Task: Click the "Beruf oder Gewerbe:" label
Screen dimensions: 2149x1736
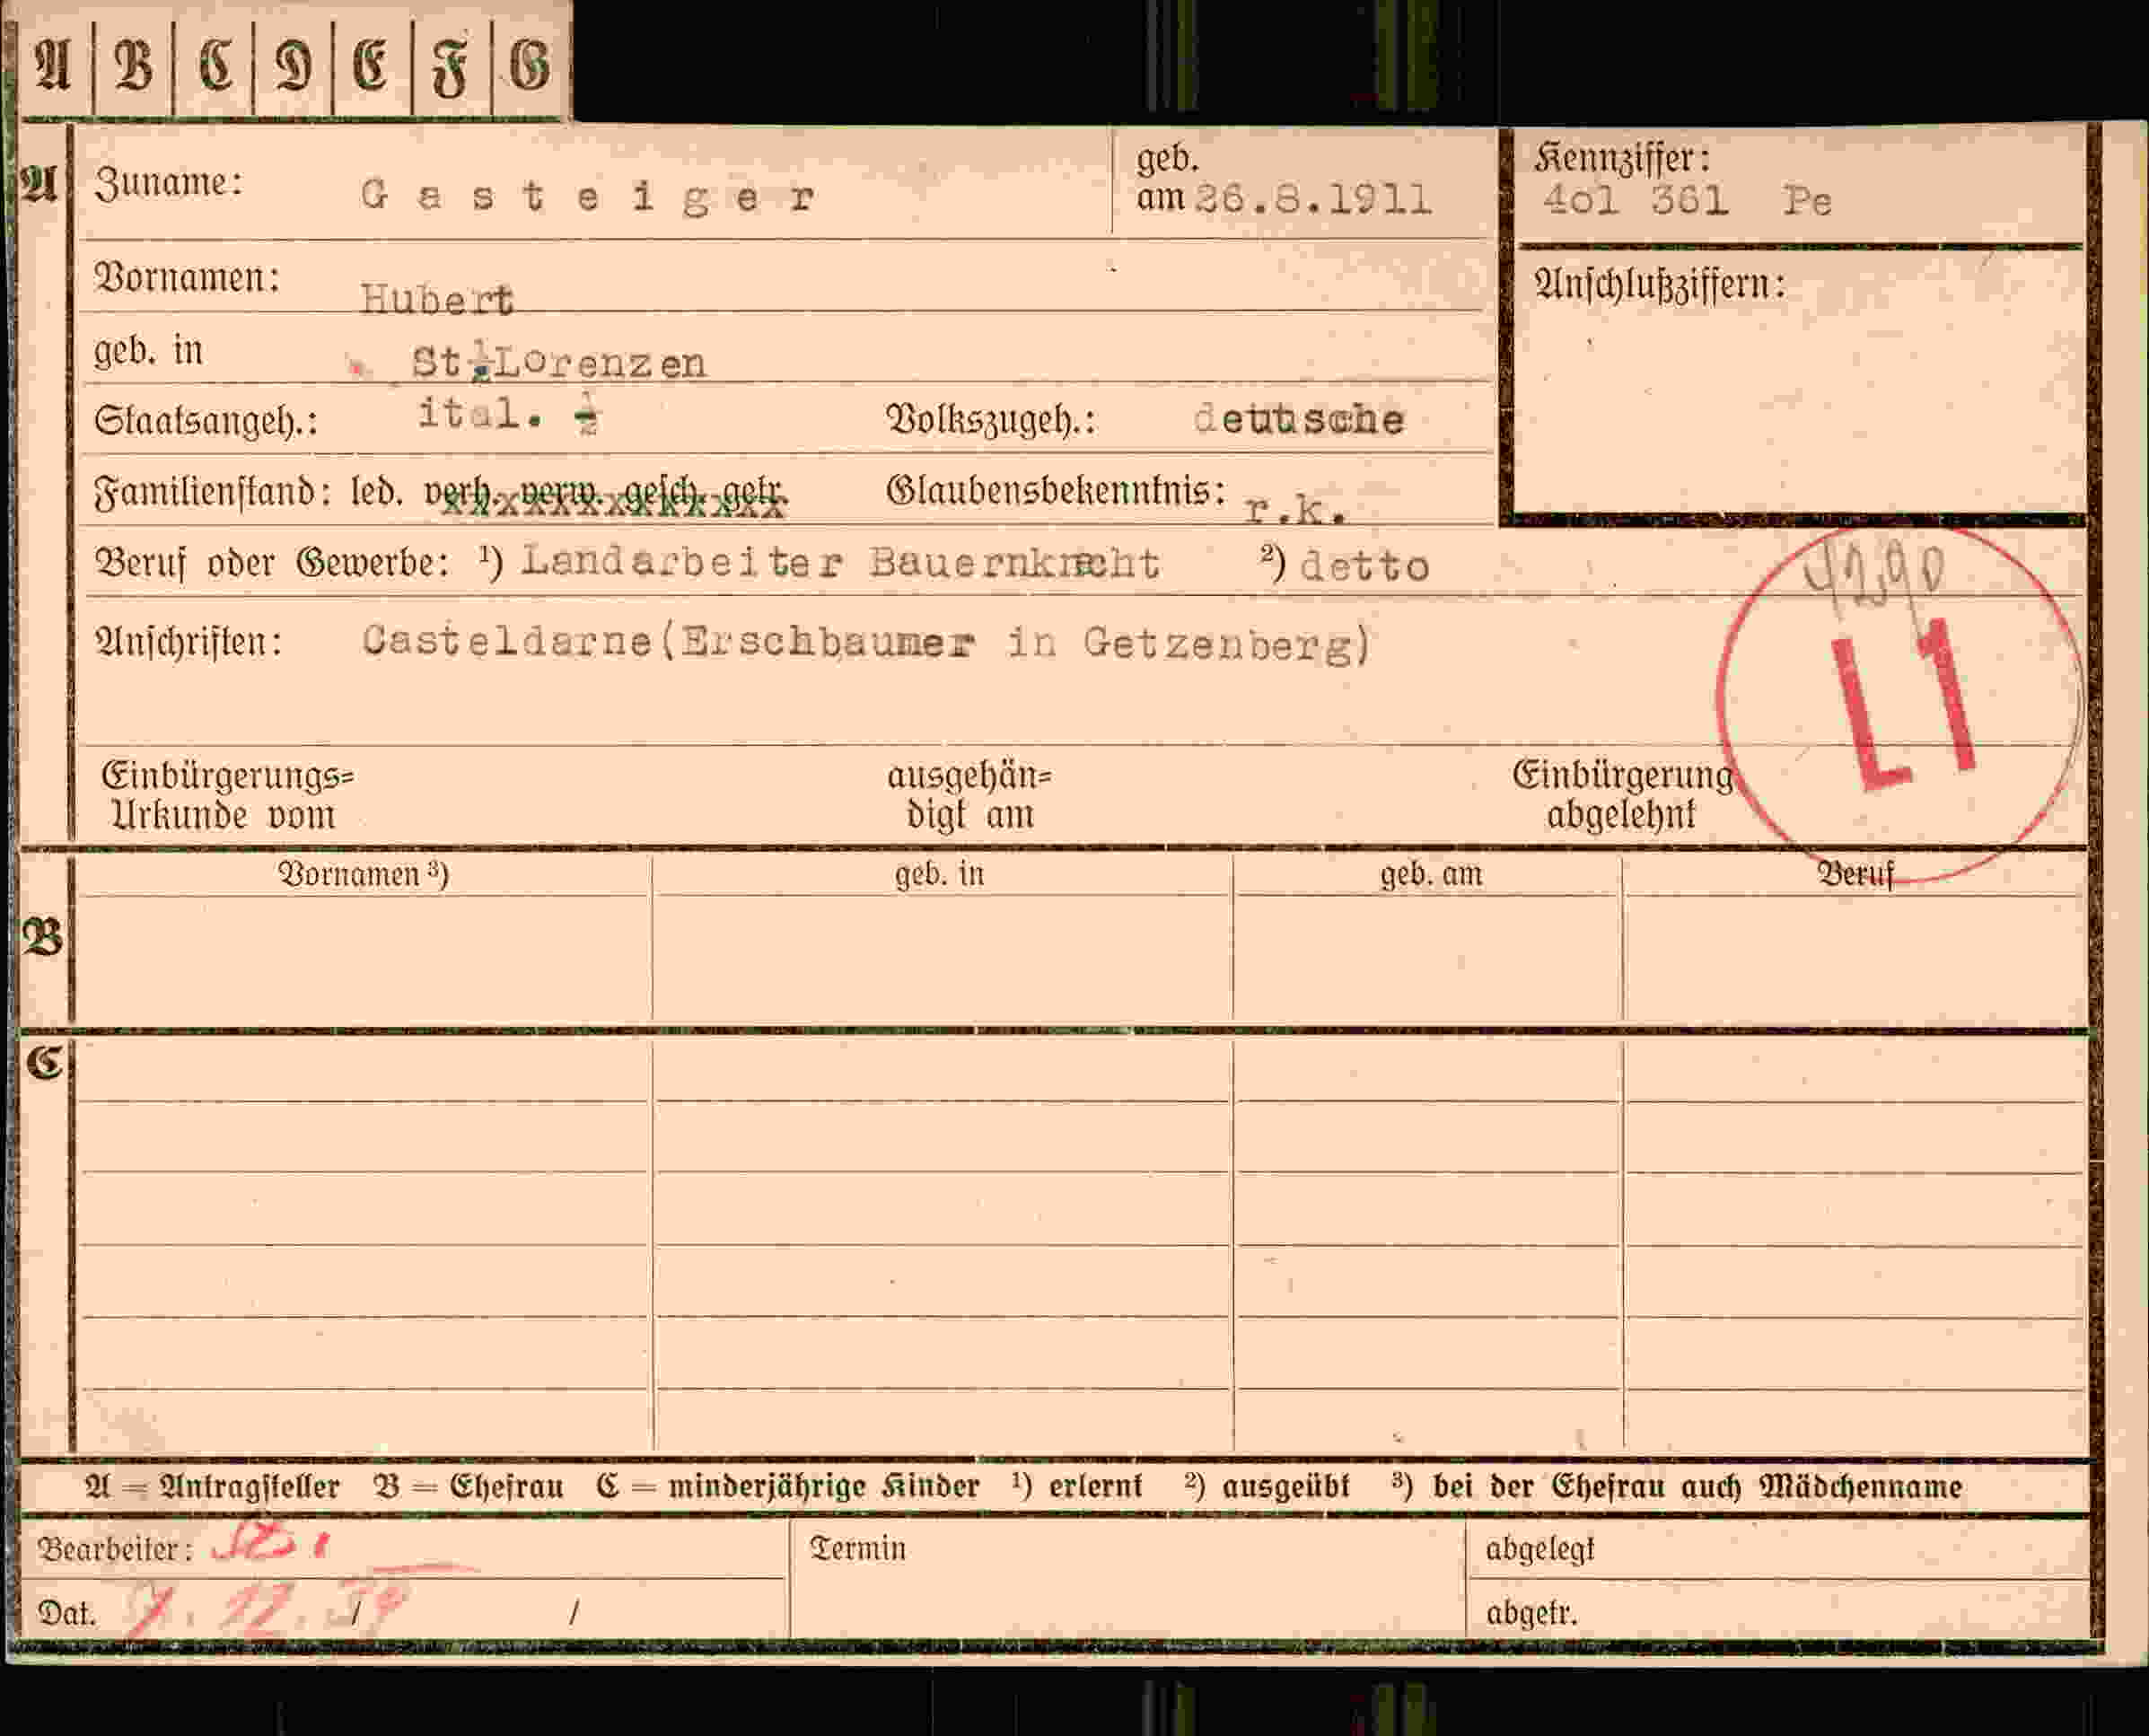Action: tap(271, 563)
